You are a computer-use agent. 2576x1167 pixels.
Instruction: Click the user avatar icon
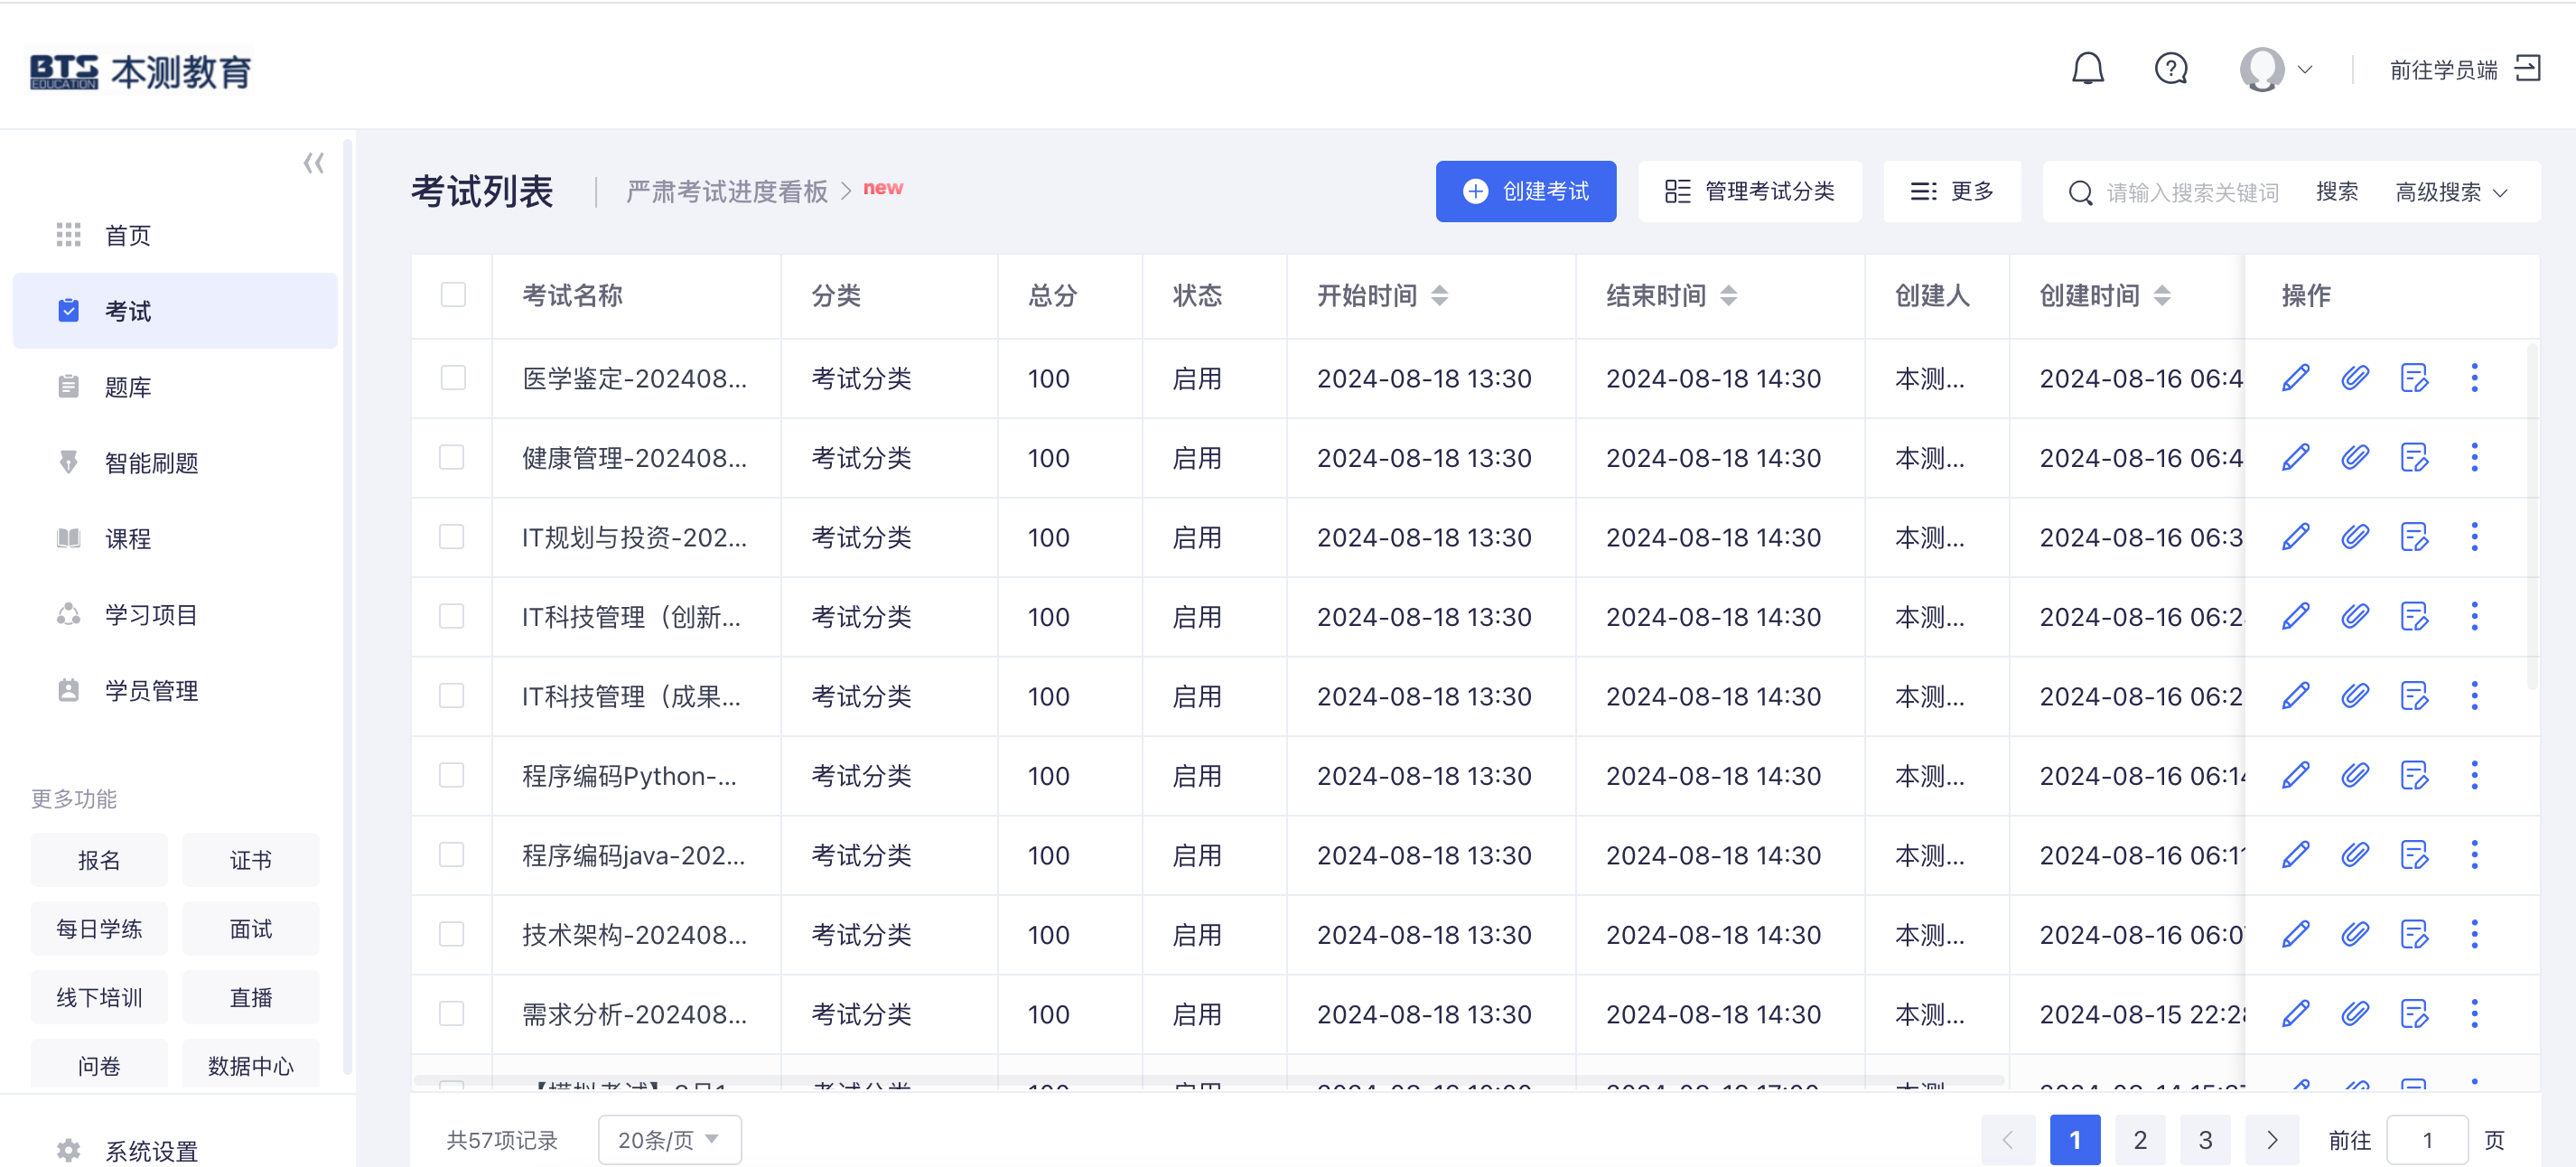(2262, 69)
